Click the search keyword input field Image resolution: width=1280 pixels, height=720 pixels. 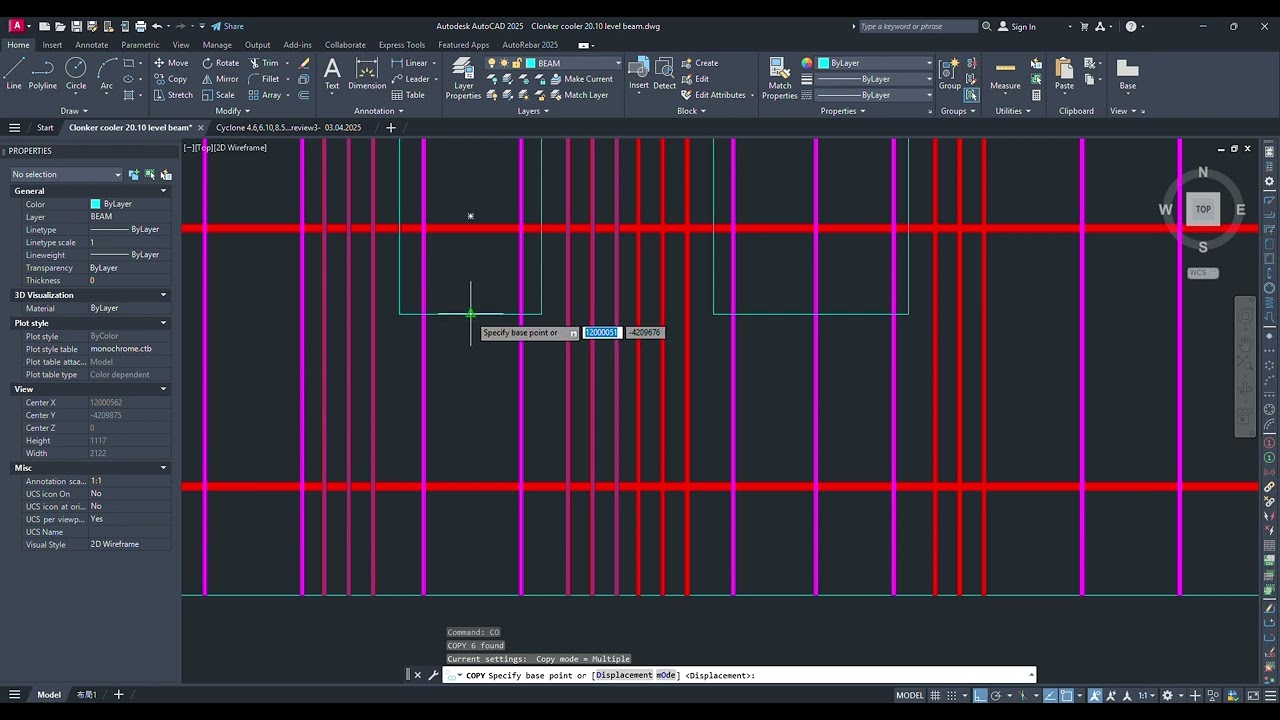coord(917,27)
